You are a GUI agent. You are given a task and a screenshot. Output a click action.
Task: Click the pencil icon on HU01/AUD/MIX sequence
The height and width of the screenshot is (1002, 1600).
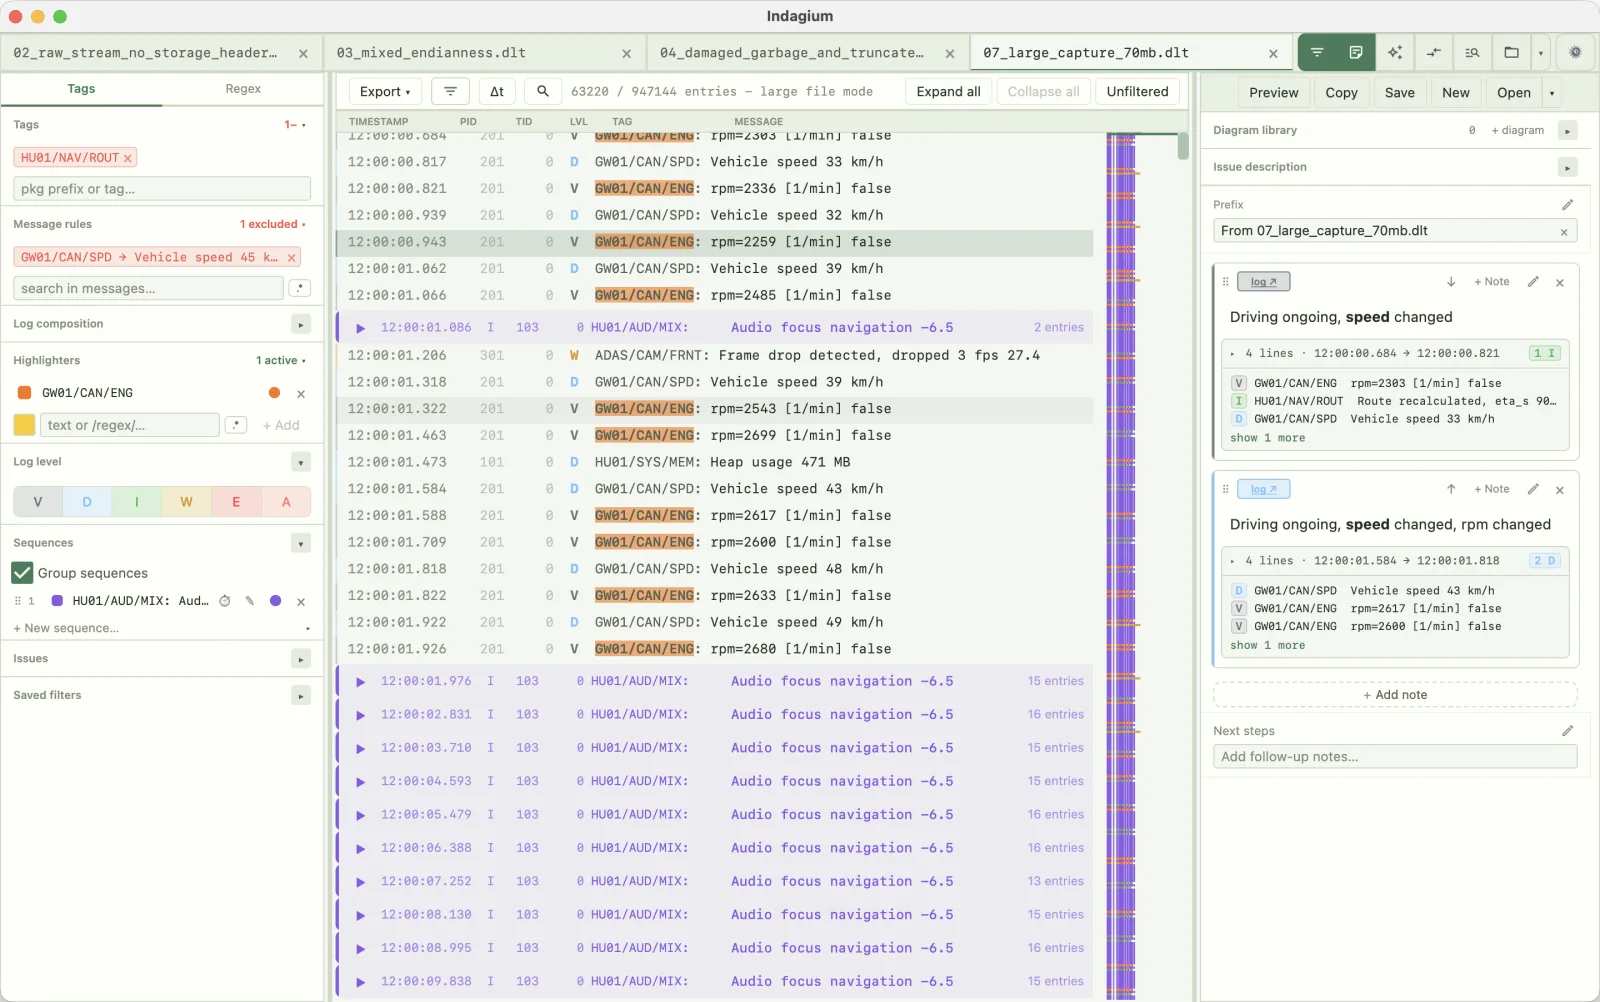pyautogui.click(x=250, y=601)
